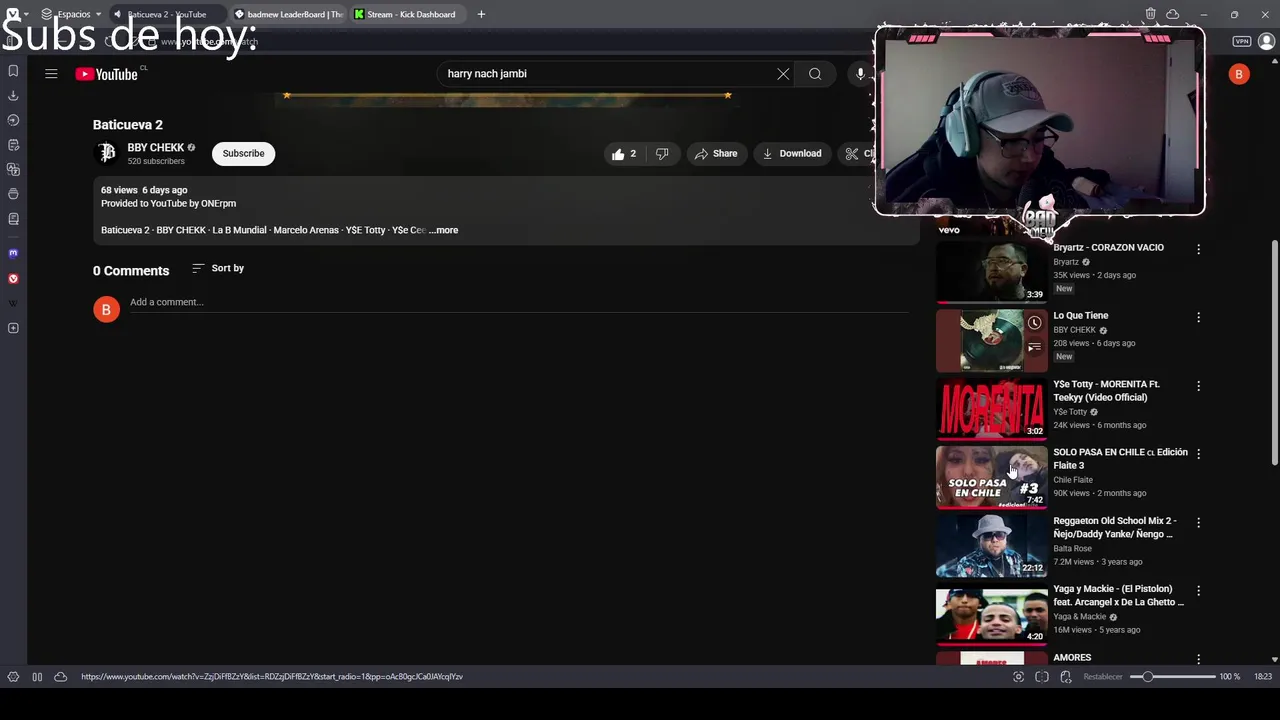
Task: Open BBY CHEKK channel avatar
Action: 107,153
